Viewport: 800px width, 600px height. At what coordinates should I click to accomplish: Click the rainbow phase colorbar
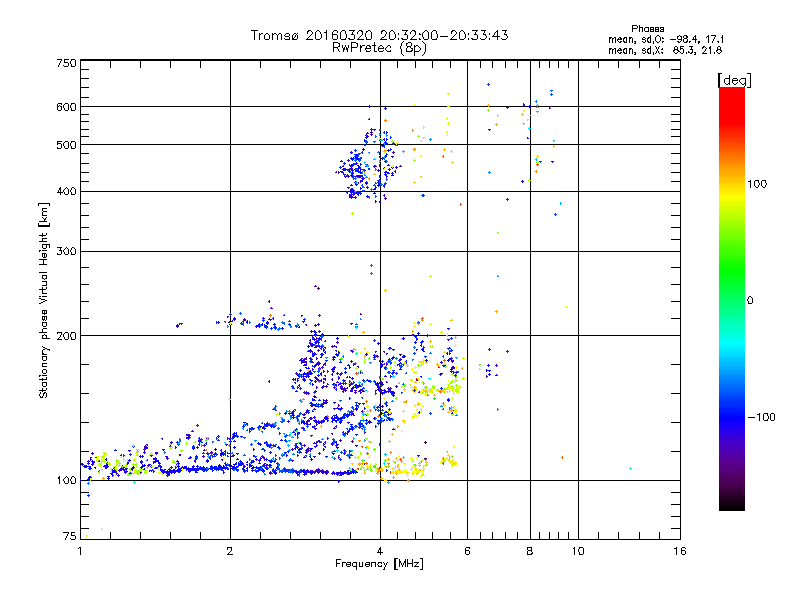click(732, 298)
